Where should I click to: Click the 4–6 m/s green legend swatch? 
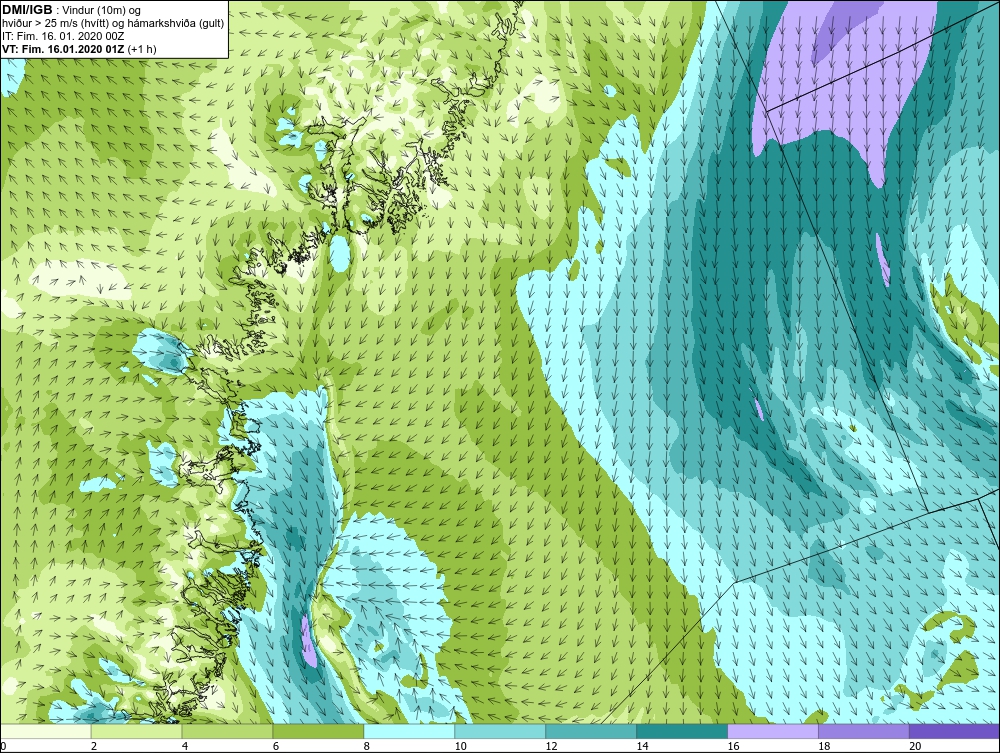228,731
